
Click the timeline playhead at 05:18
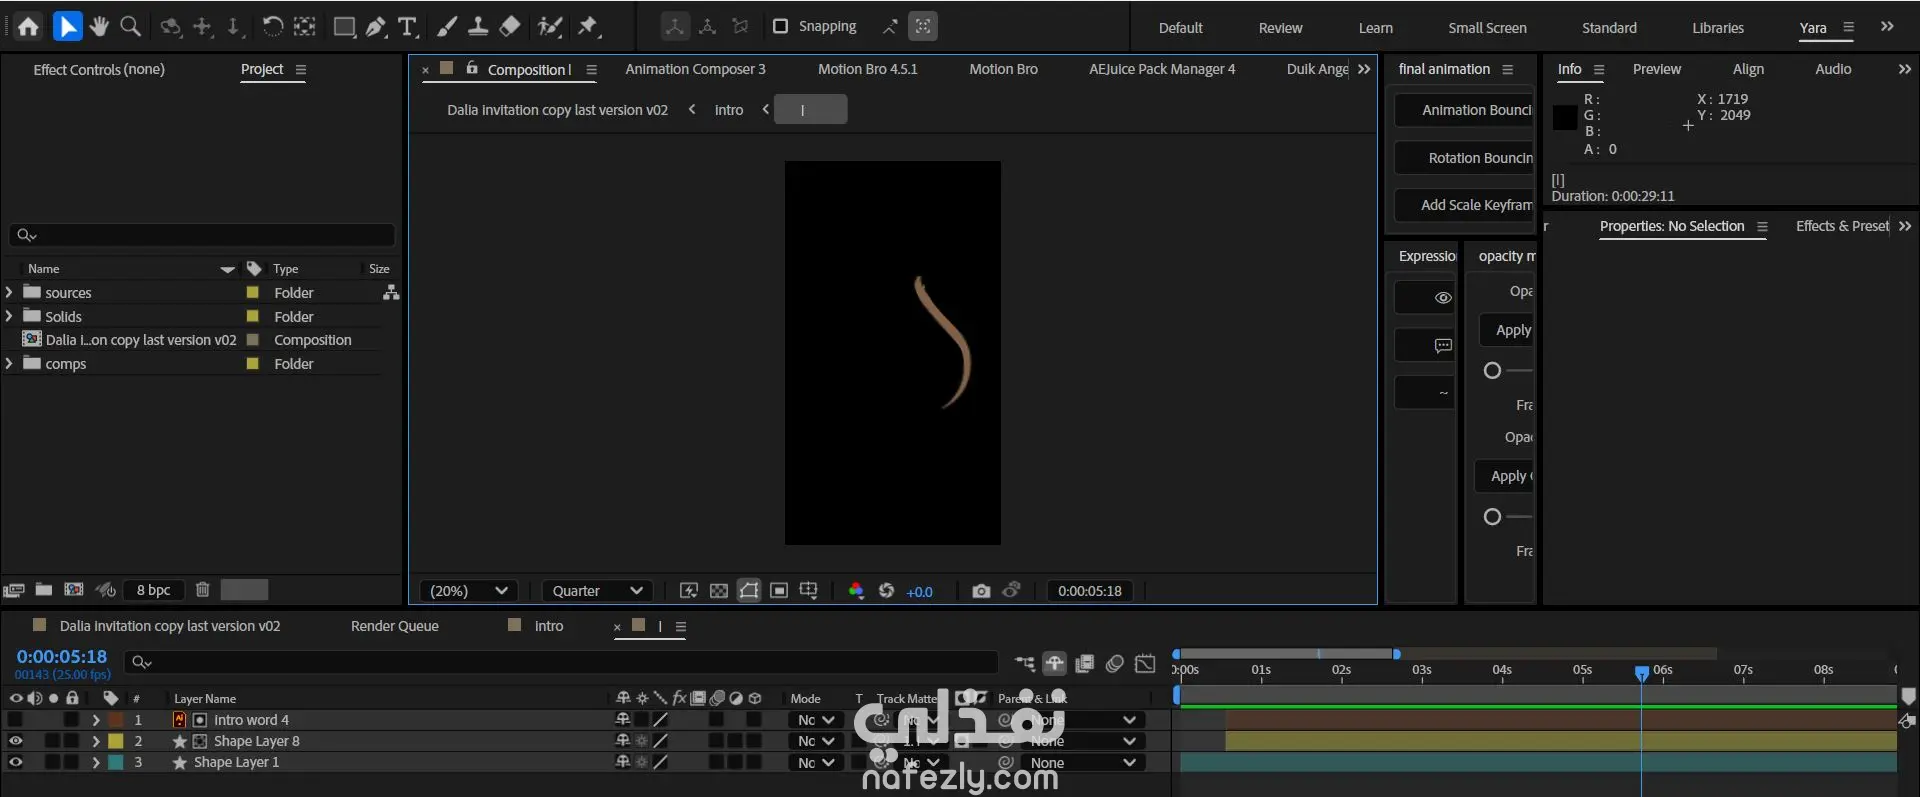(x=1641, y=673)
